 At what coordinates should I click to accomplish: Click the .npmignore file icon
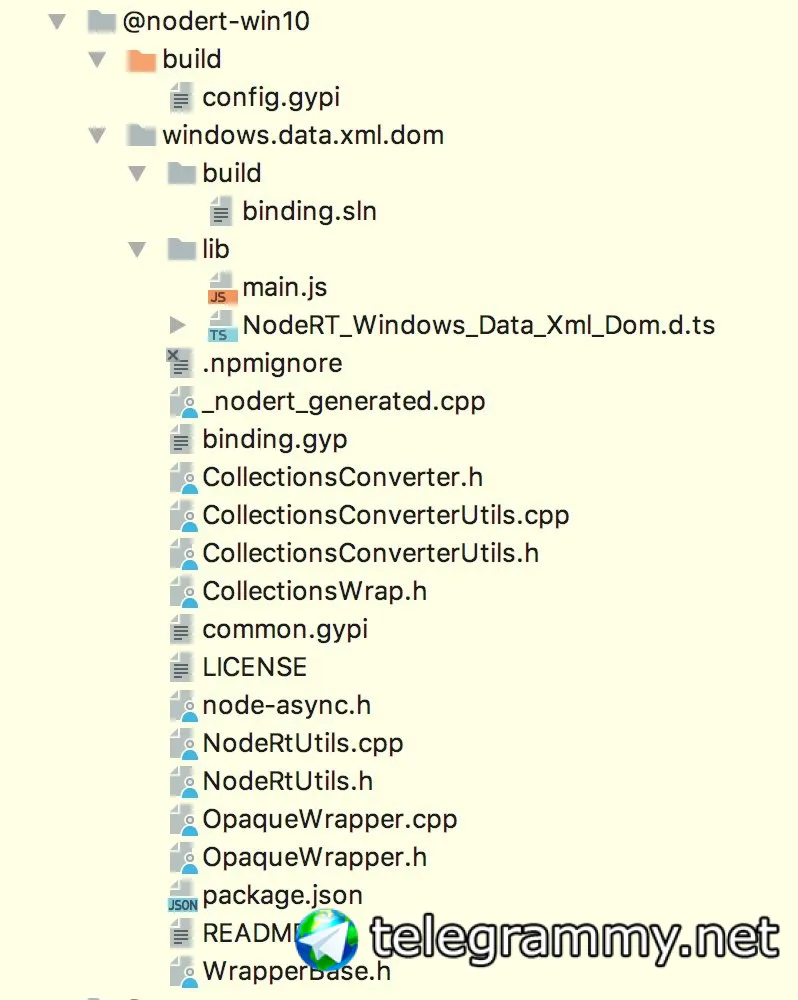click(181, 364)
